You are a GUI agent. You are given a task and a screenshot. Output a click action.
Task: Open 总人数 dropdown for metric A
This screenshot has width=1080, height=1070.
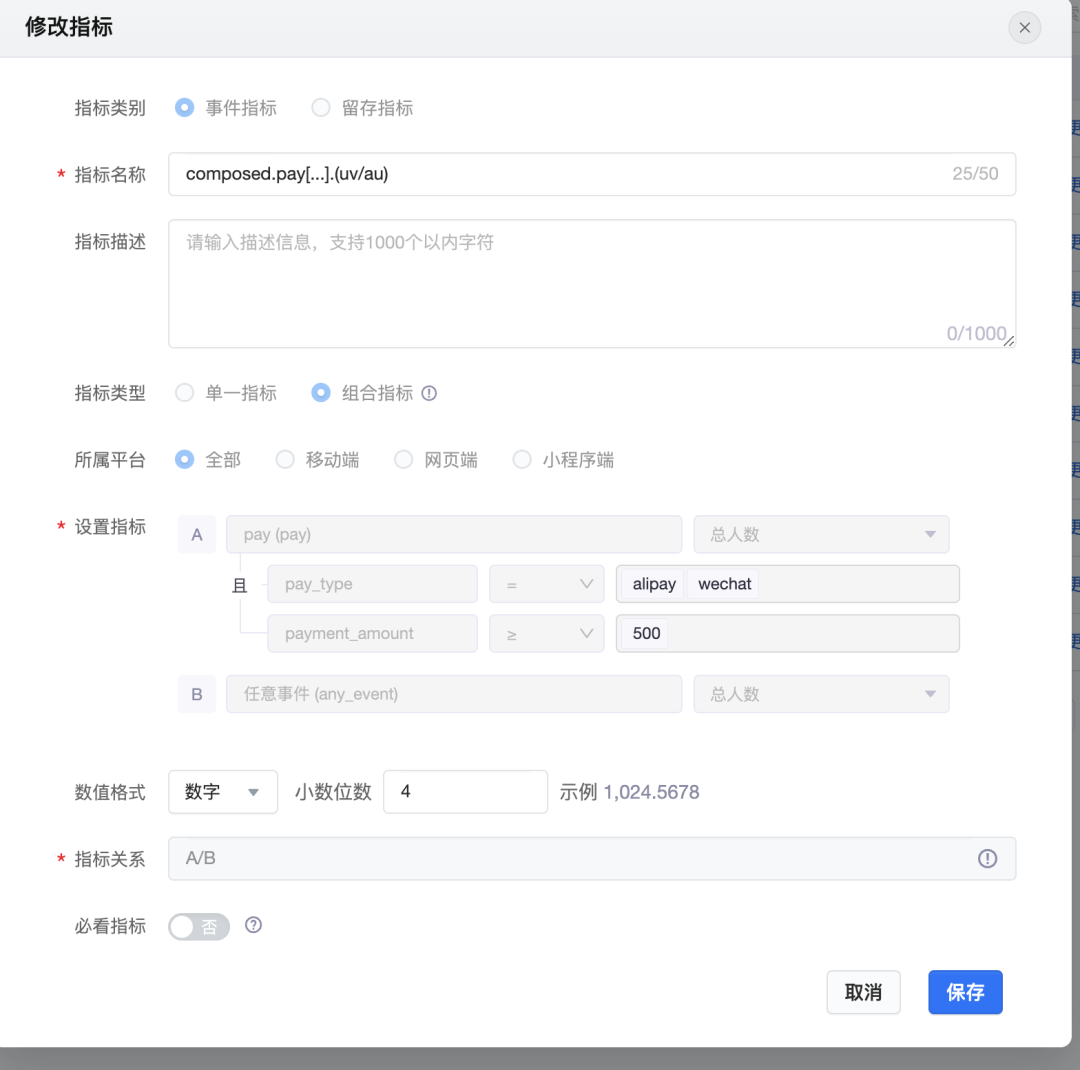(821, 535)
